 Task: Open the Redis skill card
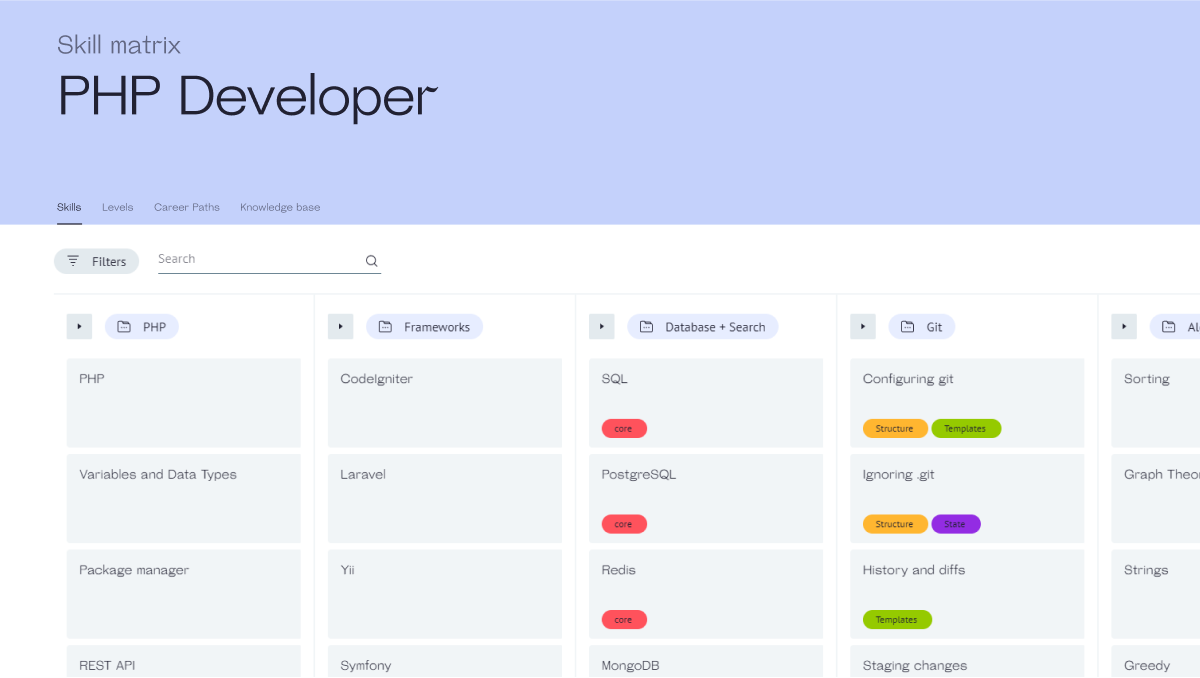pyautogui.click(x=706, y=594)
